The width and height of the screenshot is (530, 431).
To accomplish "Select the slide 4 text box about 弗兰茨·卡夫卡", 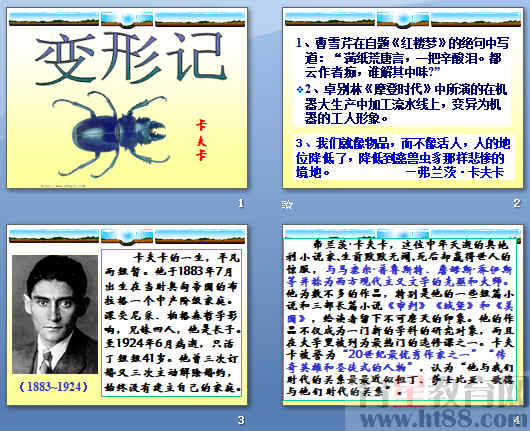I will coord(400,319).
